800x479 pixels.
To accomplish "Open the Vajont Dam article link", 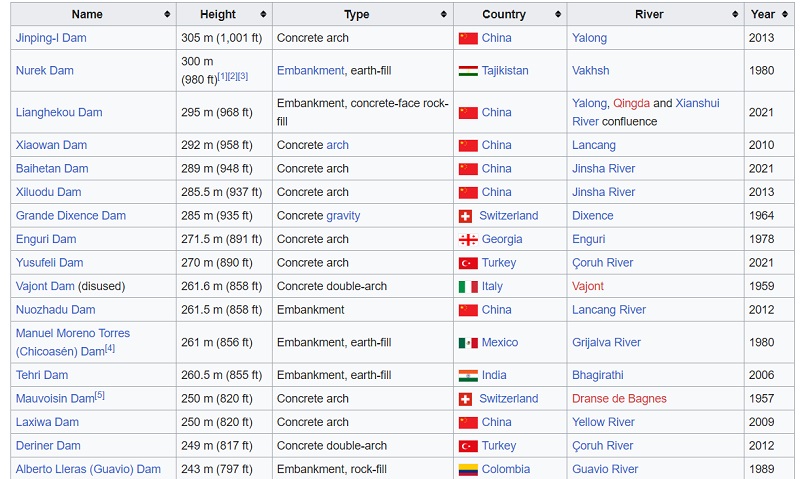I will [x=45, y=286].
